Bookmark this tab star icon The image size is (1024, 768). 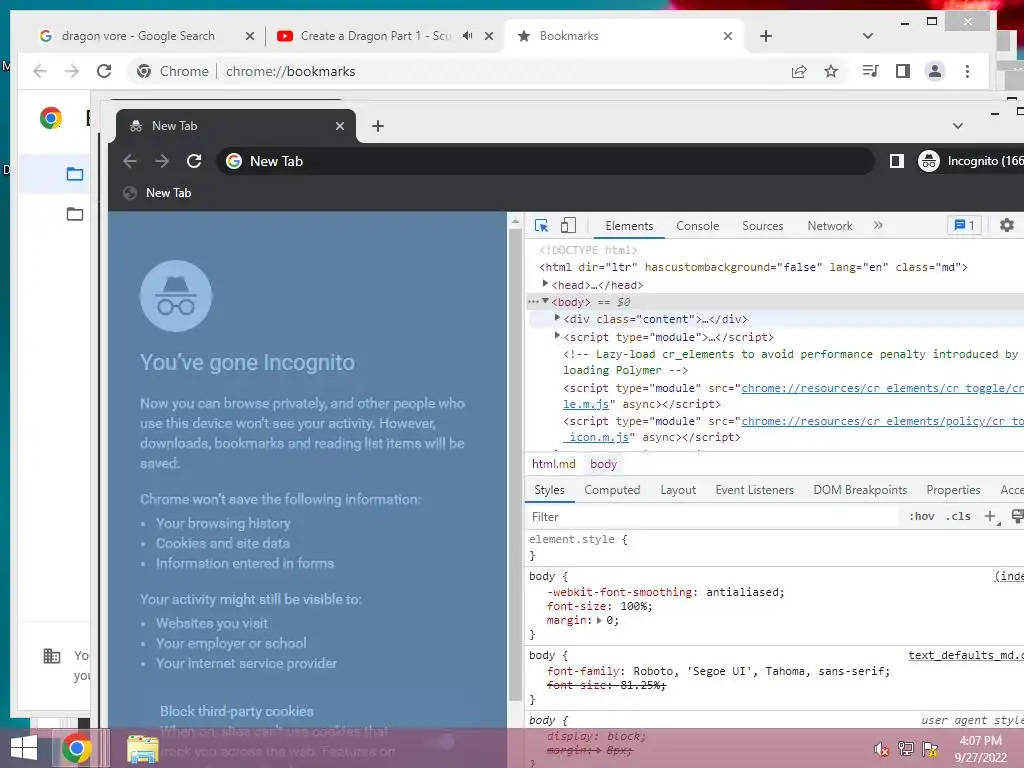point(831,71)
